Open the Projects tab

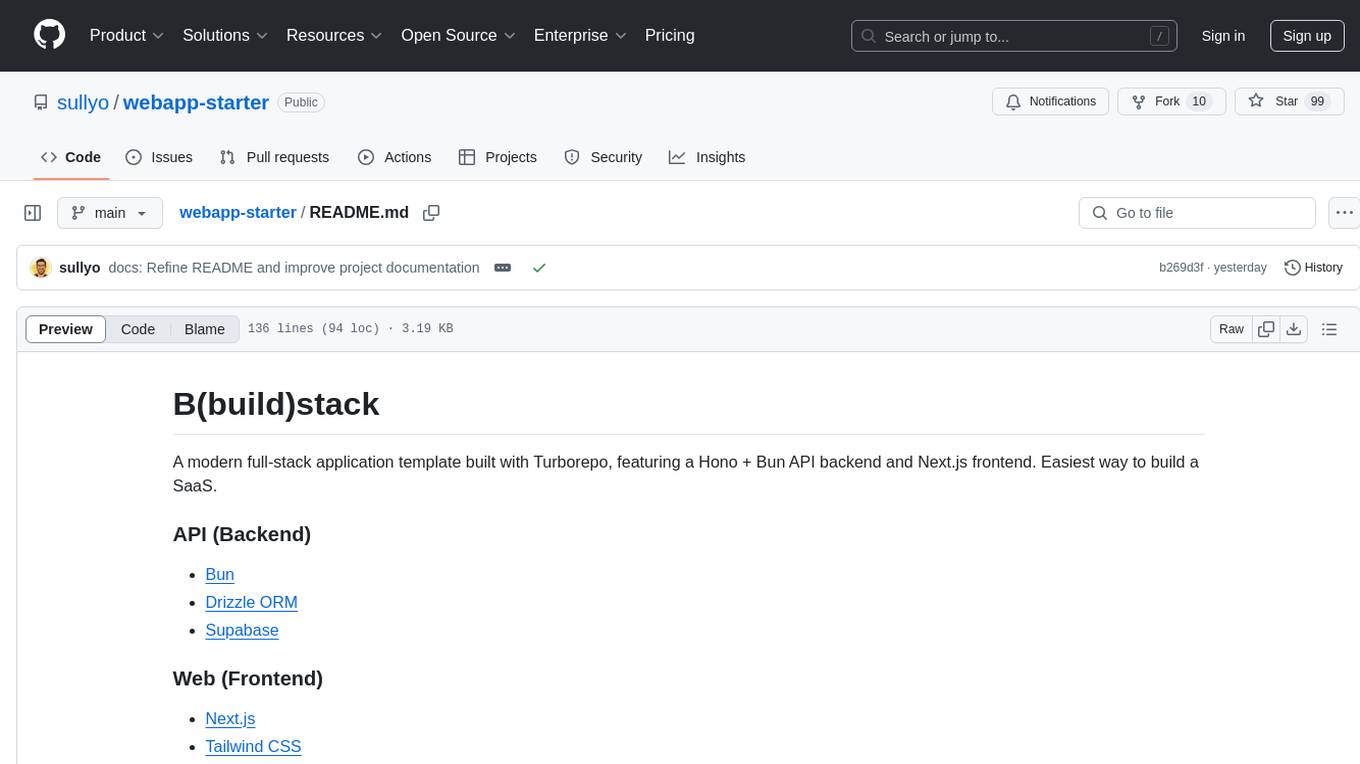pos(498,157)
